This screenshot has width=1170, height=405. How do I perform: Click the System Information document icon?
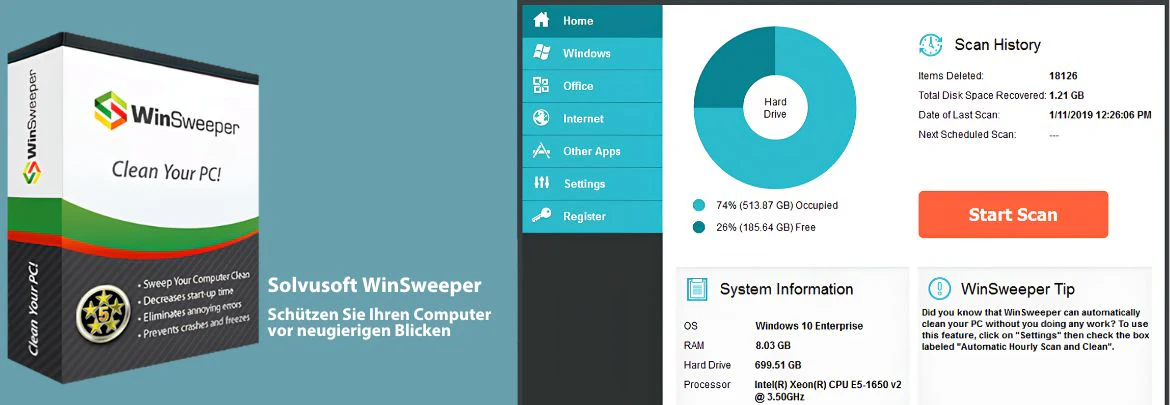pyautogui.click(x=697, y=289)
